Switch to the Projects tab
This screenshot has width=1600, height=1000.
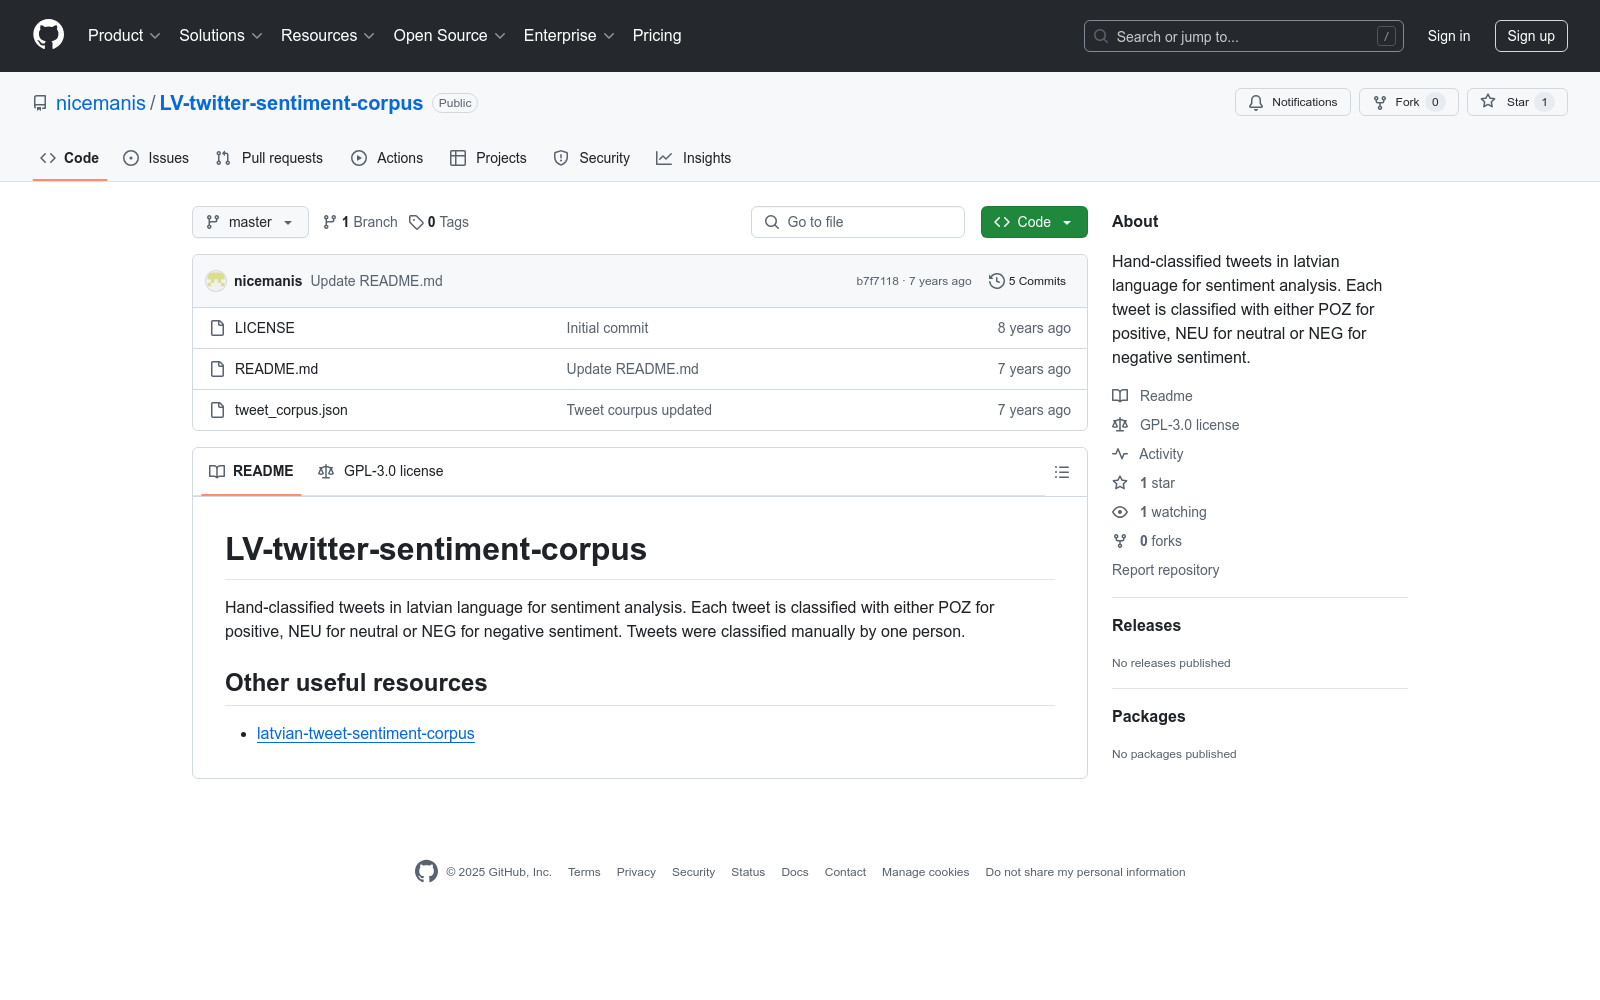pyautogui.click(x=488, y=158)
